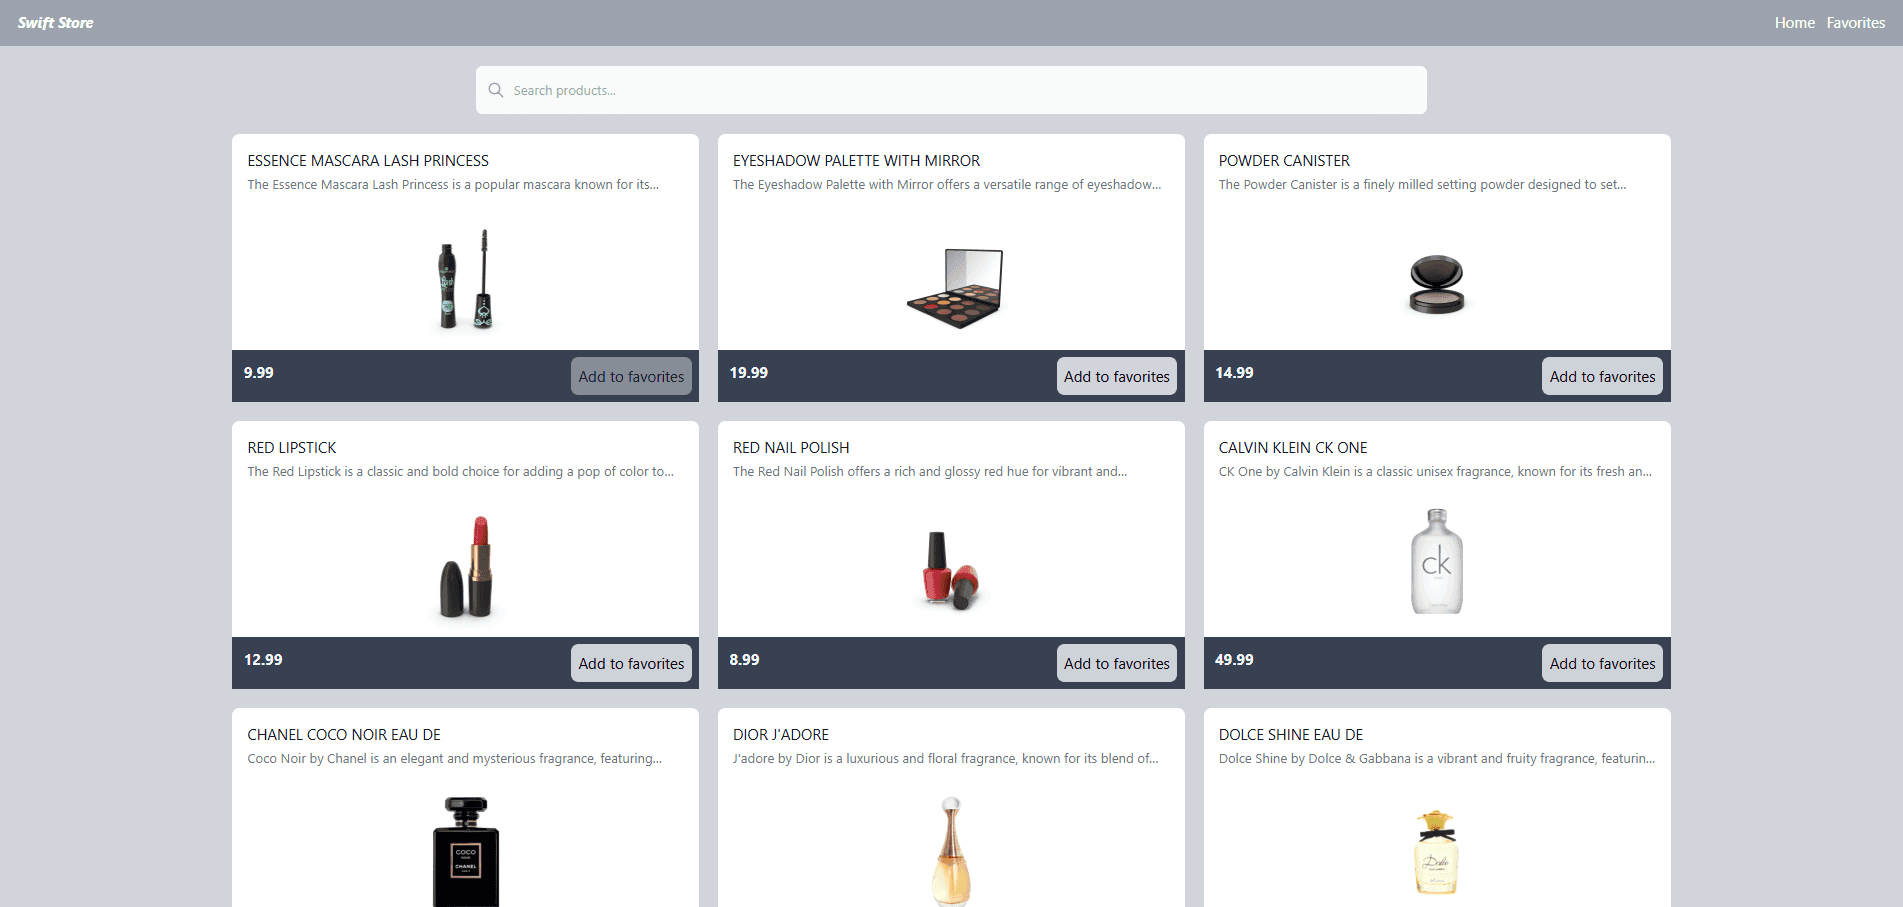Click the Dior J'adore bottle image
Image resolution: width=1903 pixels, height=907 pixels.
[x=951, y=852]
